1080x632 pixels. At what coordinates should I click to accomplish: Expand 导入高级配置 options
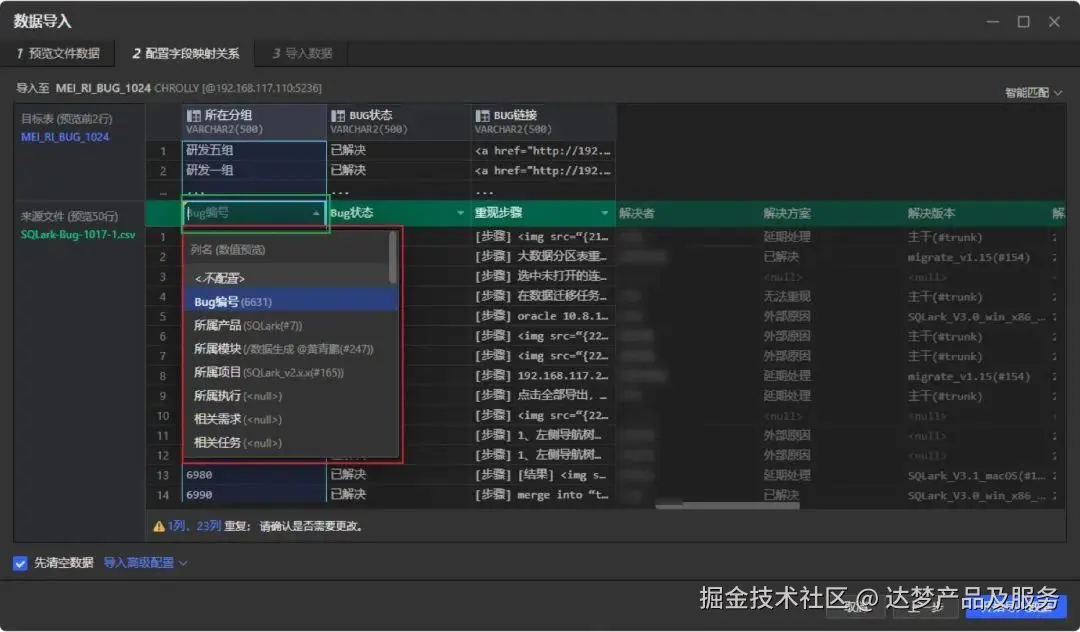point(145,563)
